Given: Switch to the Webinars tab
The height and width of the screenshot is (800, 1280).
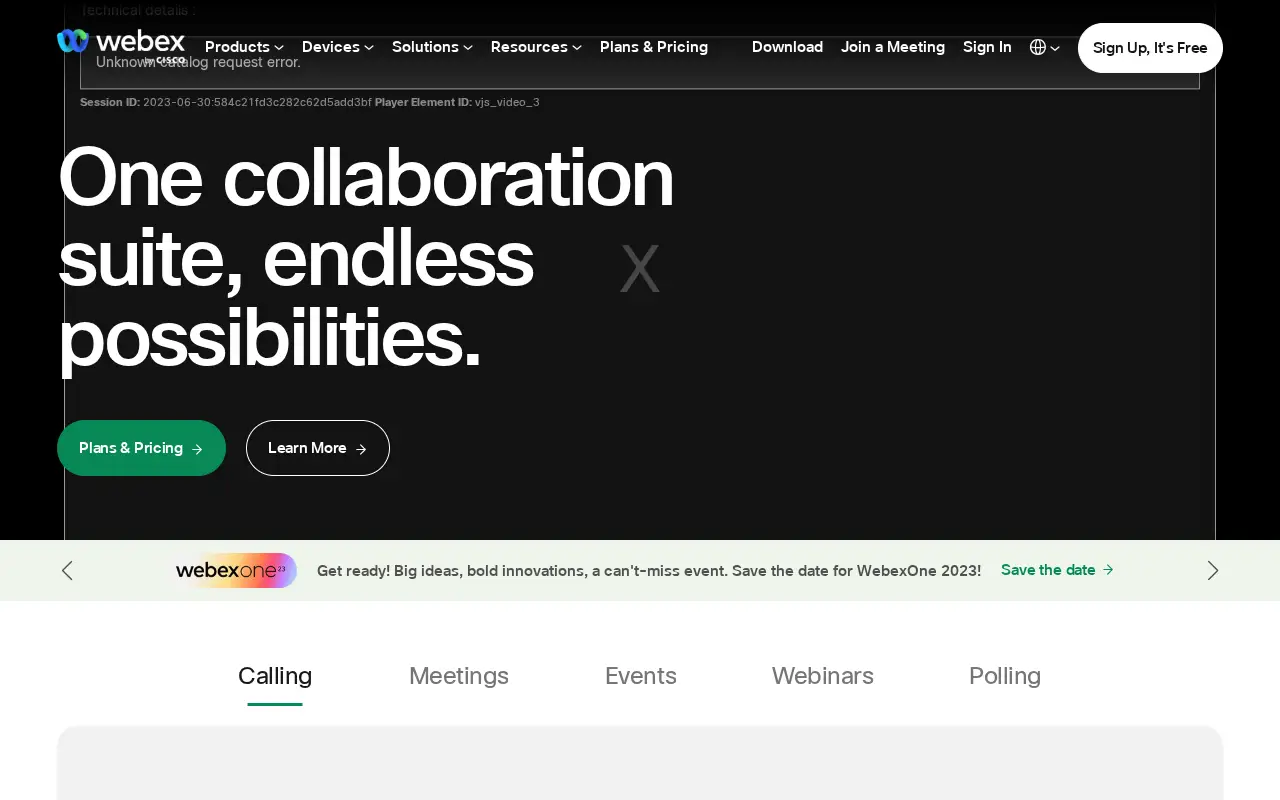Looking at the screenshot, I should [823, 676].
